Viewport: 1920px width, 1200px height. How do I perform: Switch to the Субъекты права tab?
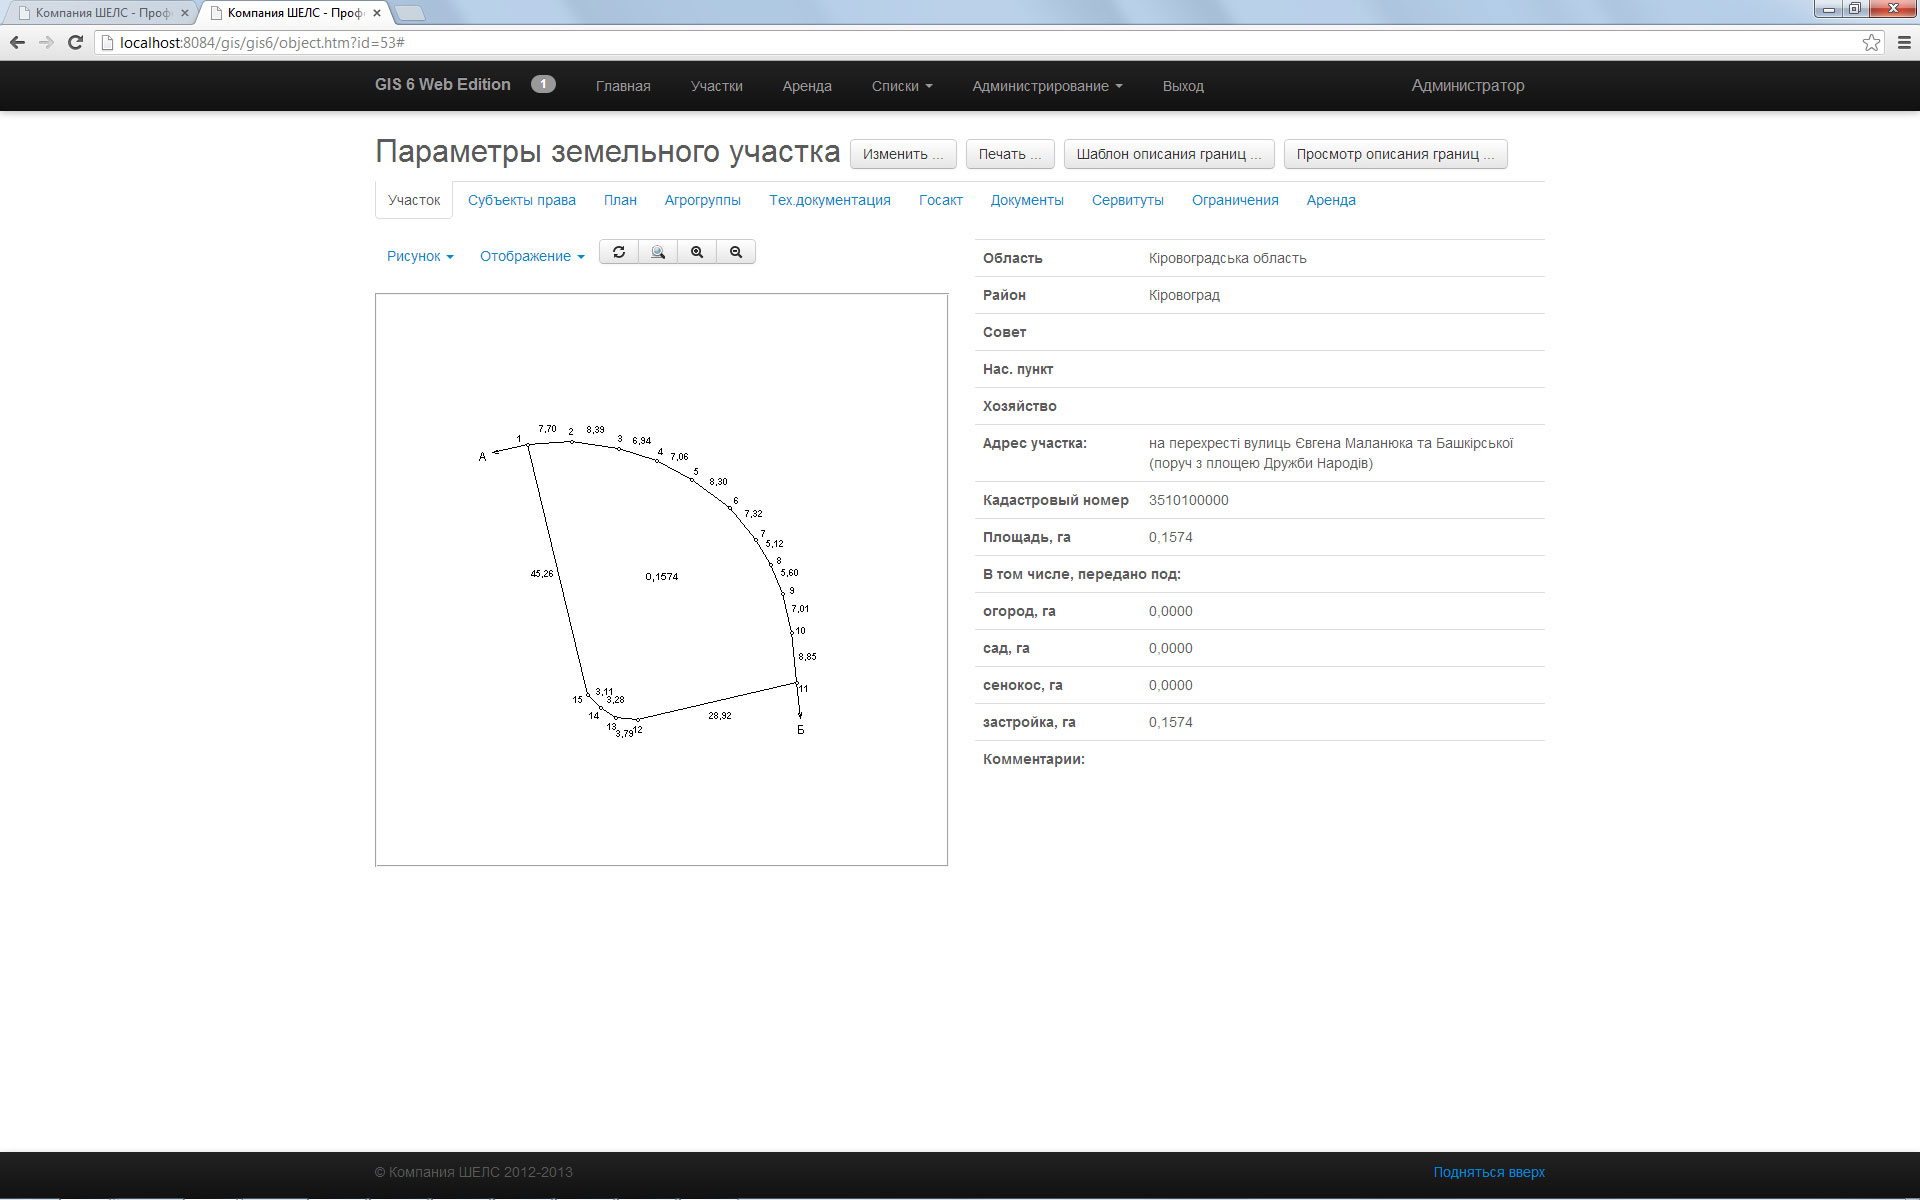coord(521,200)
